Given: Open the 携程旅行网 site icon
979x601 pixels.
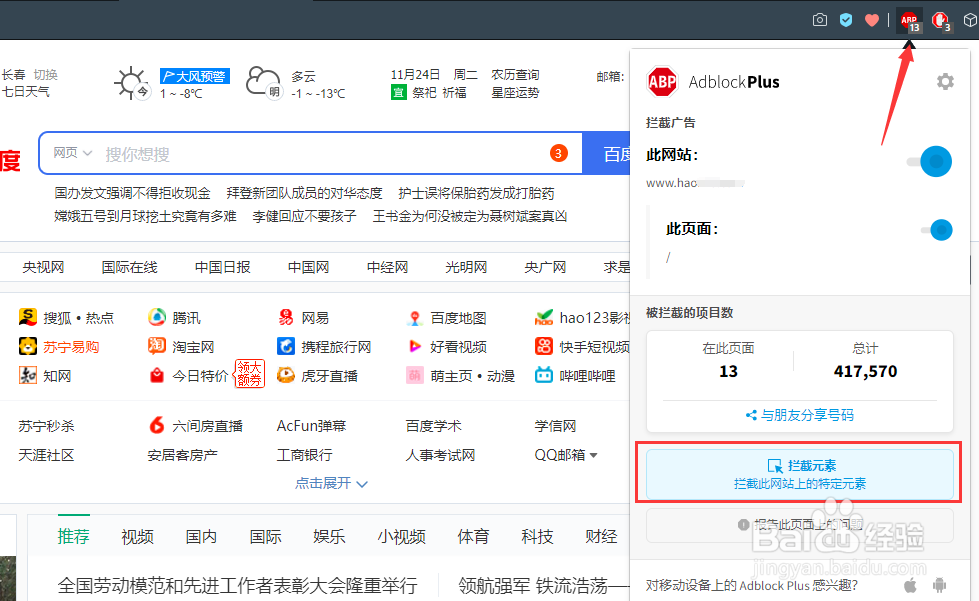Looking at the screenshot, I should click(286, 346).
